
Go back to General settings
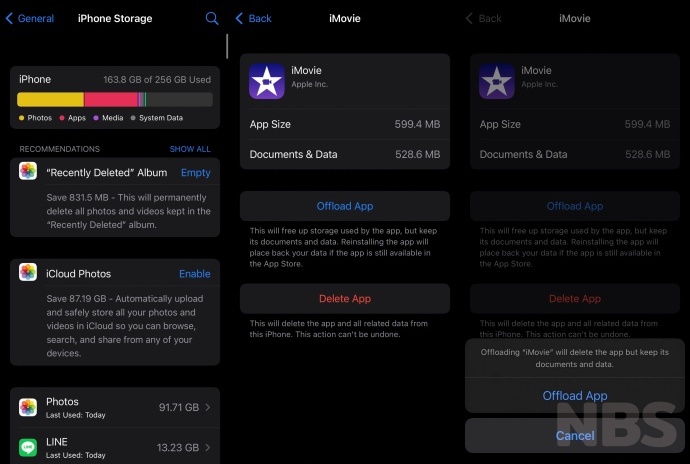pyautogui.click(x=29, y=18)
